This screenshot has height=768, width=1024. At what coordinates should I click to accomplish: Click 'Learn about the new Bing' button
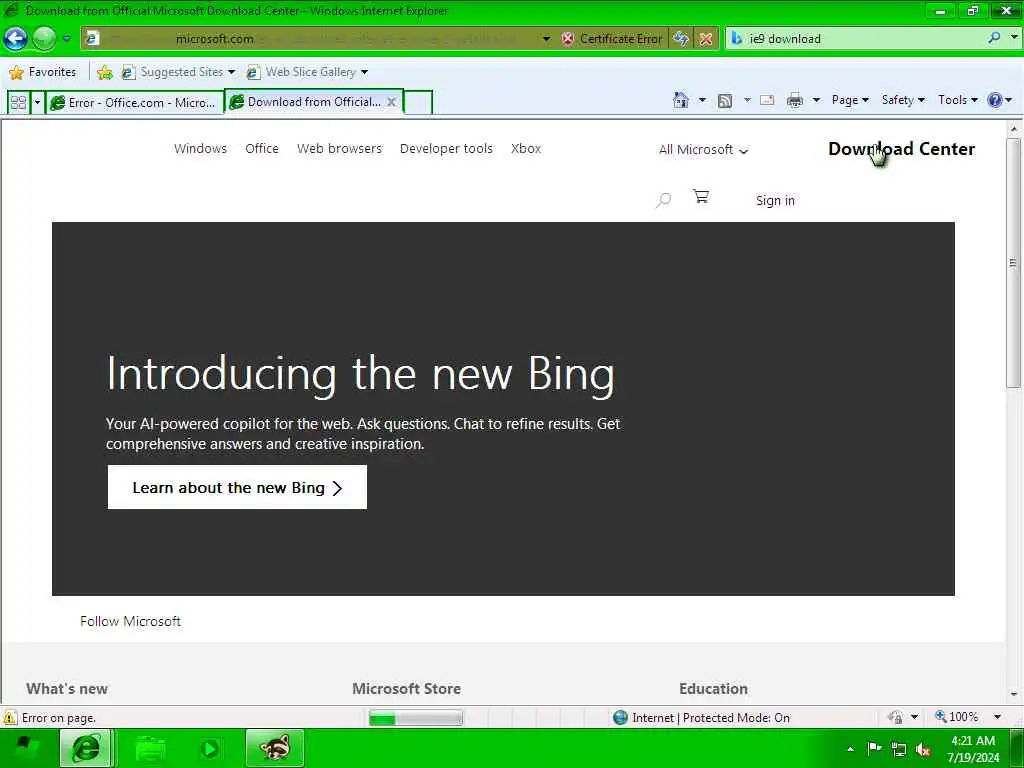point(237,487)
